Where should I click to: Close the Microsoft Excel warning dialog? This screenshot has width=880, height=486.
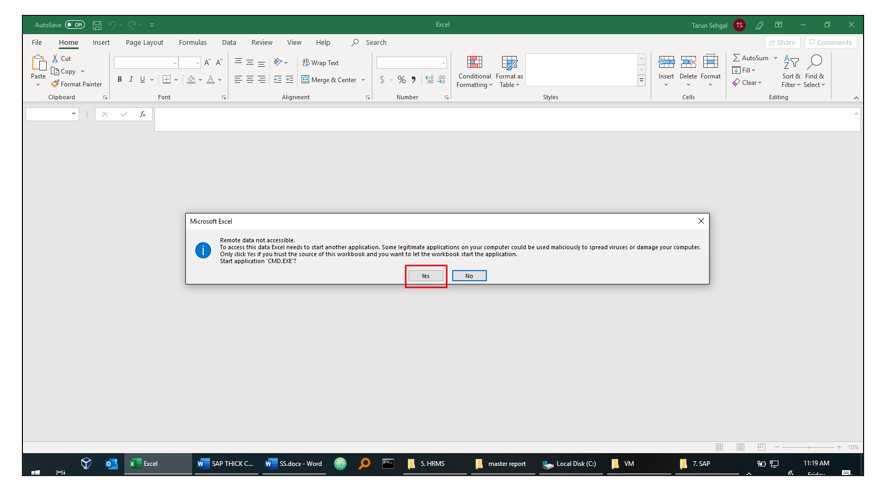coord(701,221)
